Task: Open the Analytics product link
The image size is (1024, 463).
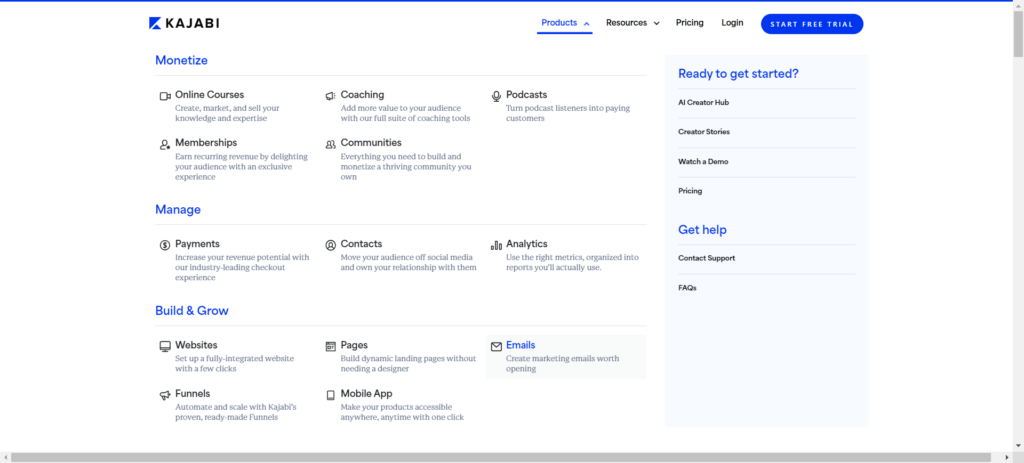Action: (526, 244)
